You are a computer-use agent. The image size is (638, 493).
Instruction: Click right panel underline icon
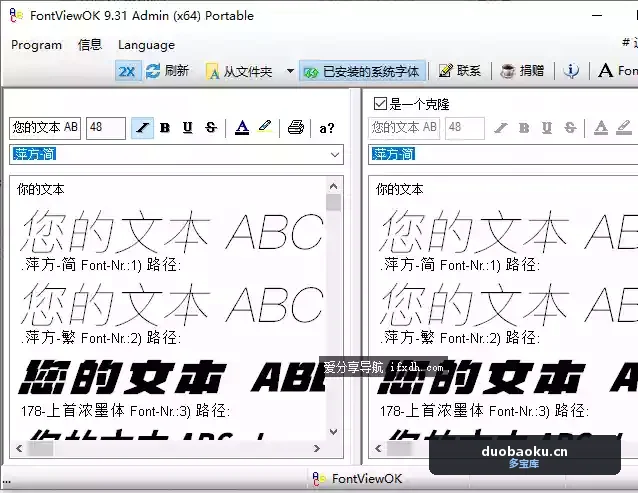point(547,128)
